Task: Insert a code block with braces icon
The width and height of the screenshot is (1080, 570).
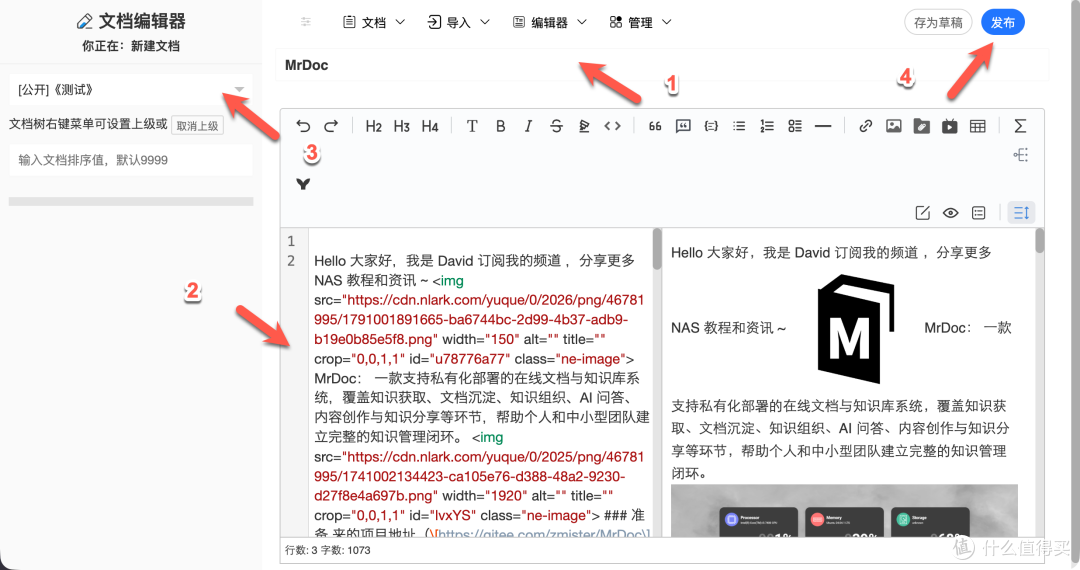Action: point(712,126)
